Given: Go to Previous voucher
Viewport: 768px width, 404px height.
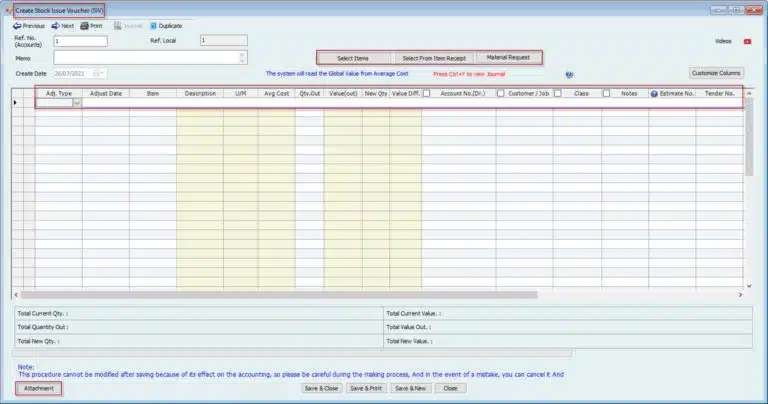Looking at the screenshot, I should (x=29, y=26).
